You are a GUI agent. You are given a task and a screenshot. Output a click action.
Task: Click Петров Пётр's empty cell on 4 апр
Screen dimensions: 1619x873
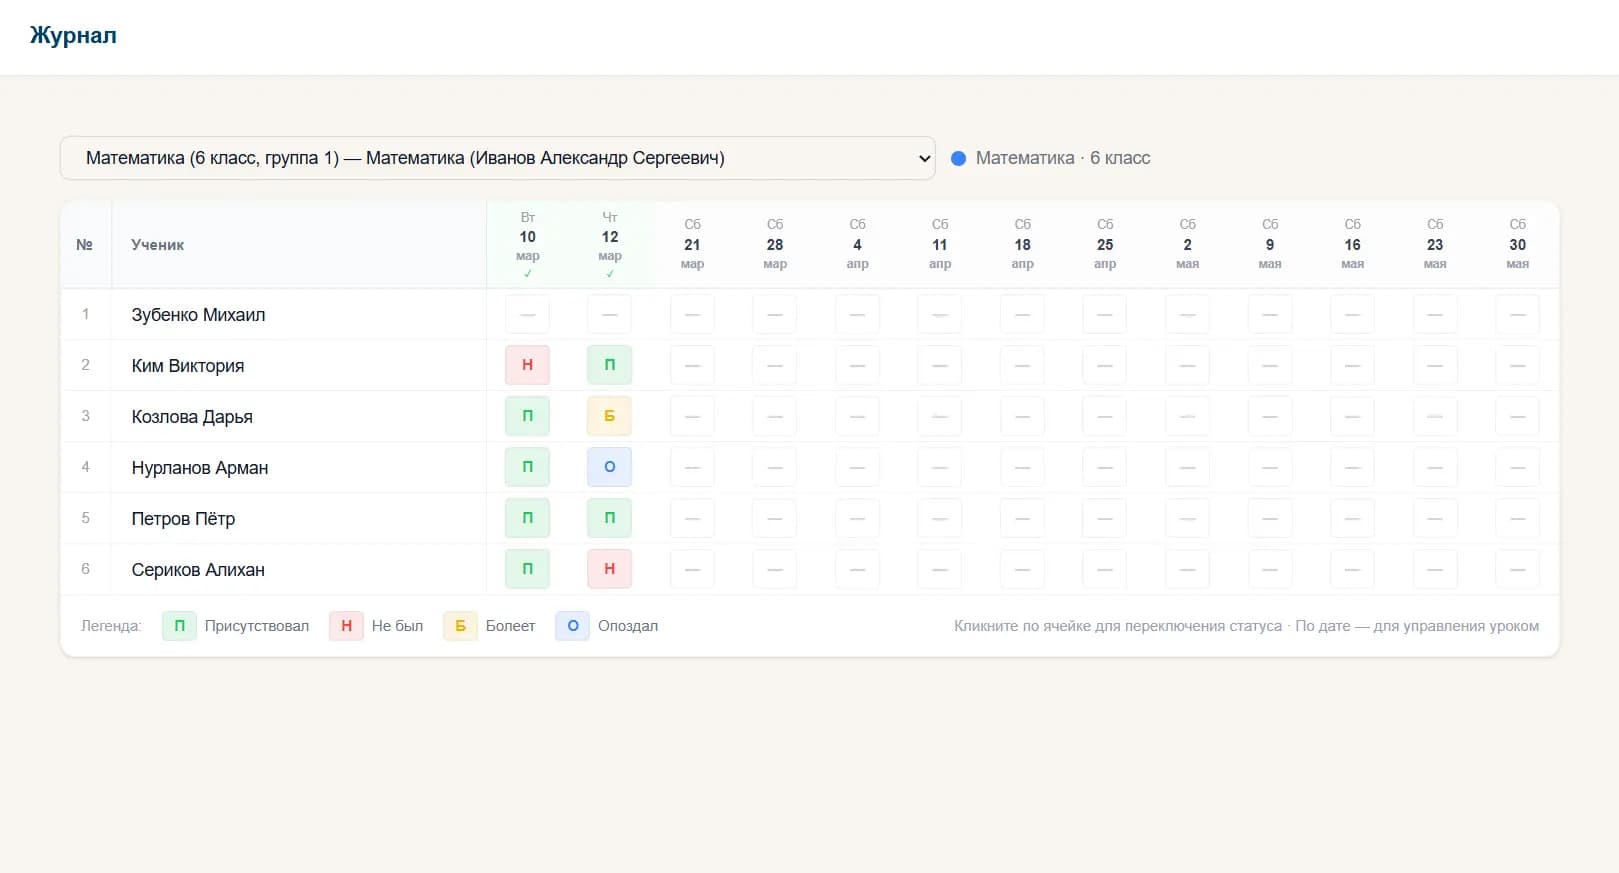point(857,518)
